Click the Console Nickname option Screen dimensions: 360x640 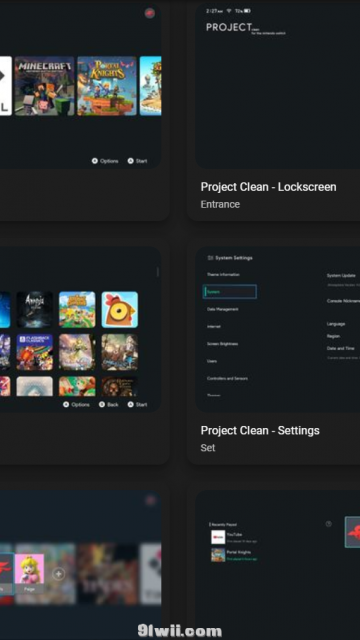pos(343,301)
